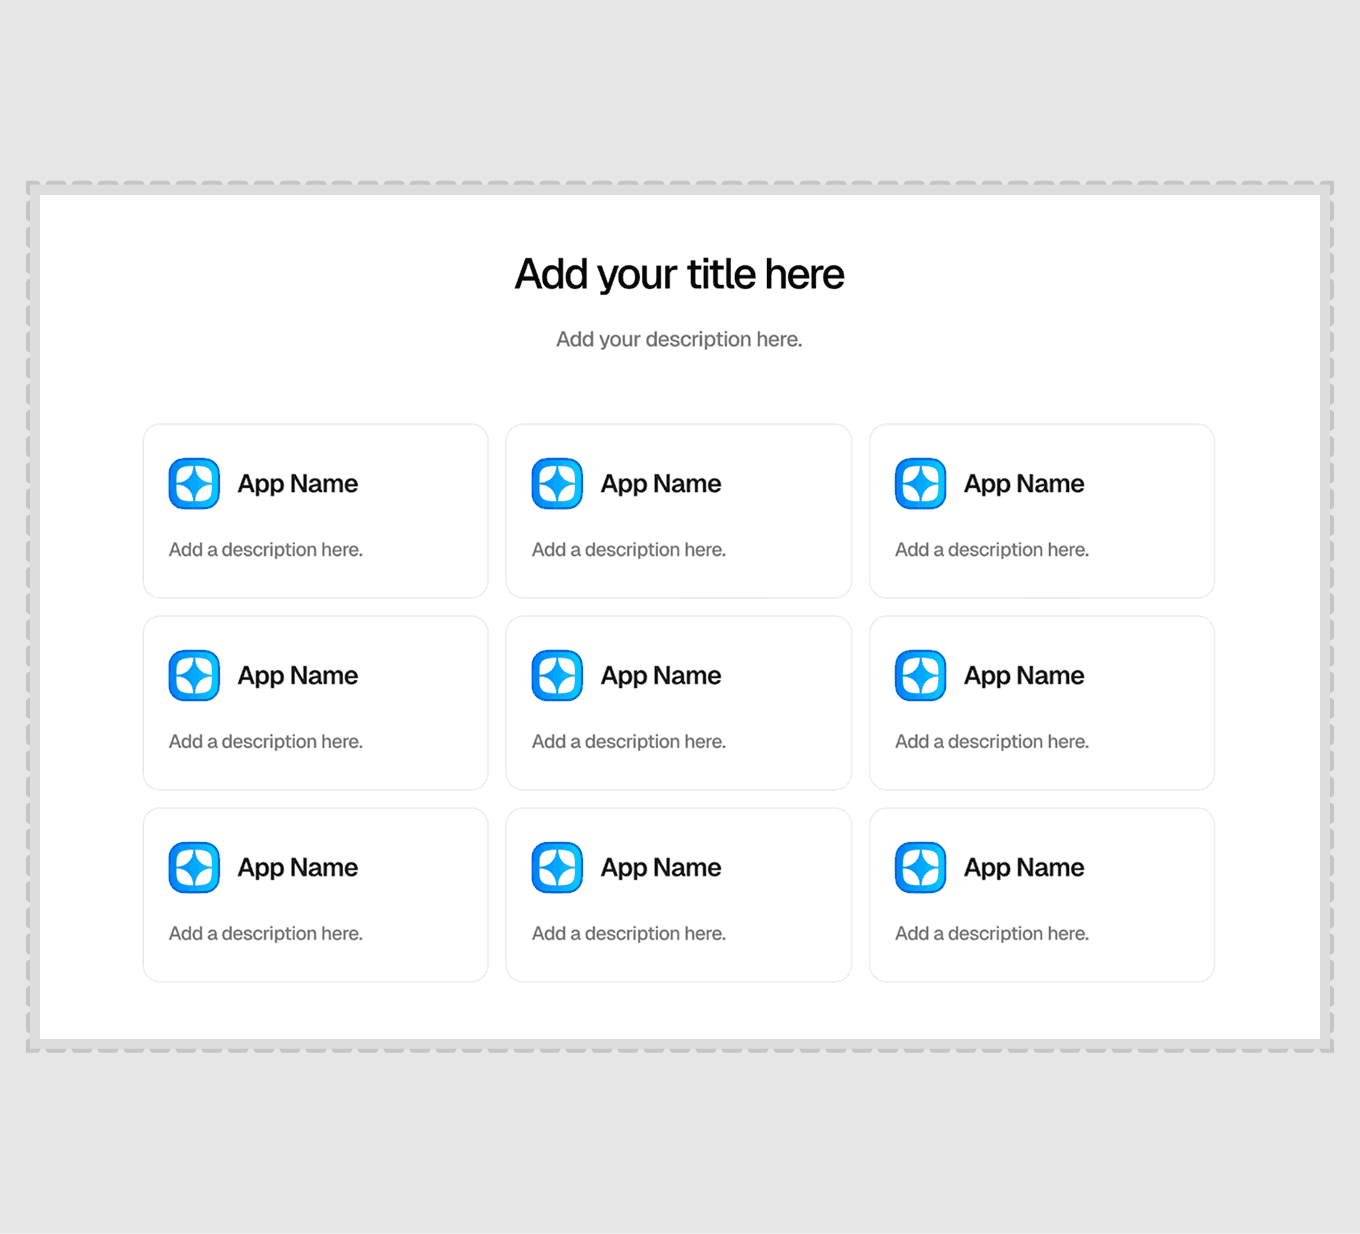The image size is (1360, 1234).
Task: Select 'App Name' text in the top-middle card
Action: tap(661, 485)
